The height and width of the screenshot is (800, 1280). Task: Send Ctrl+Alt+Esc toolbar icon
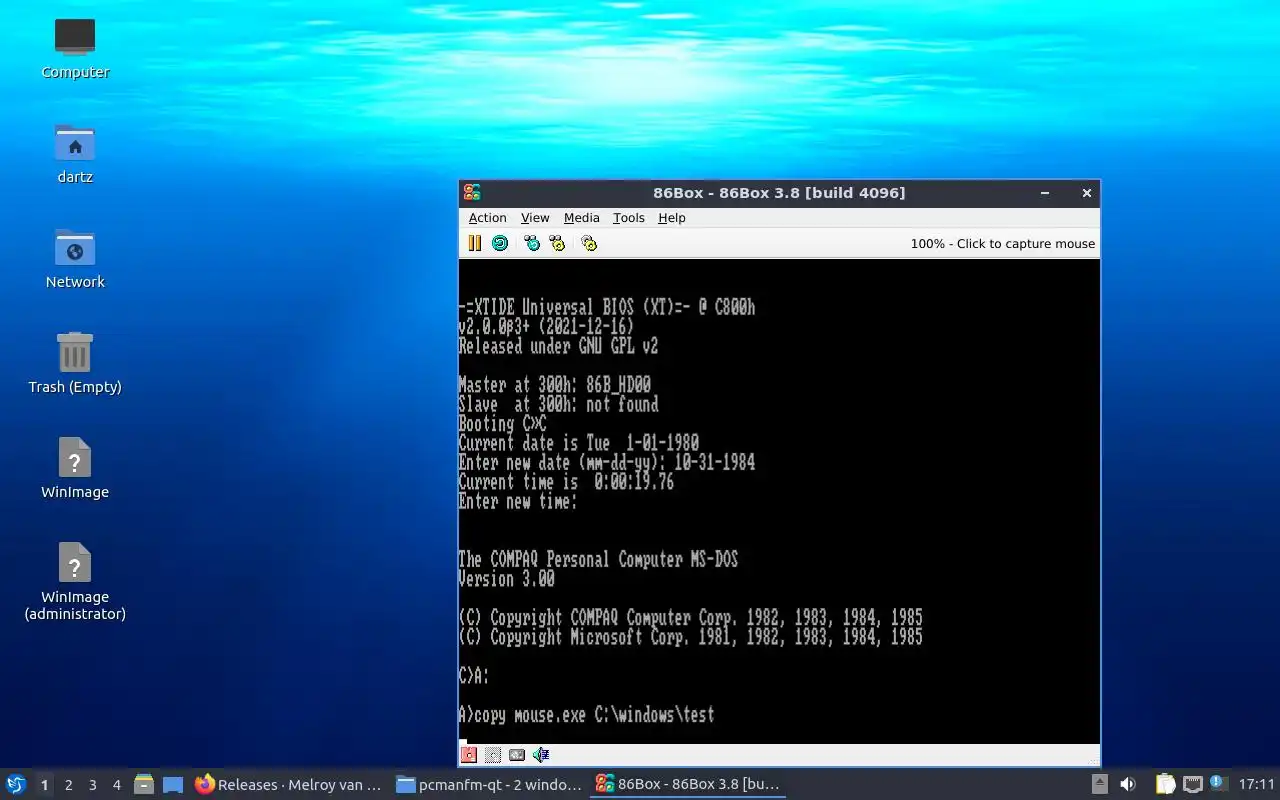[557, 243]
